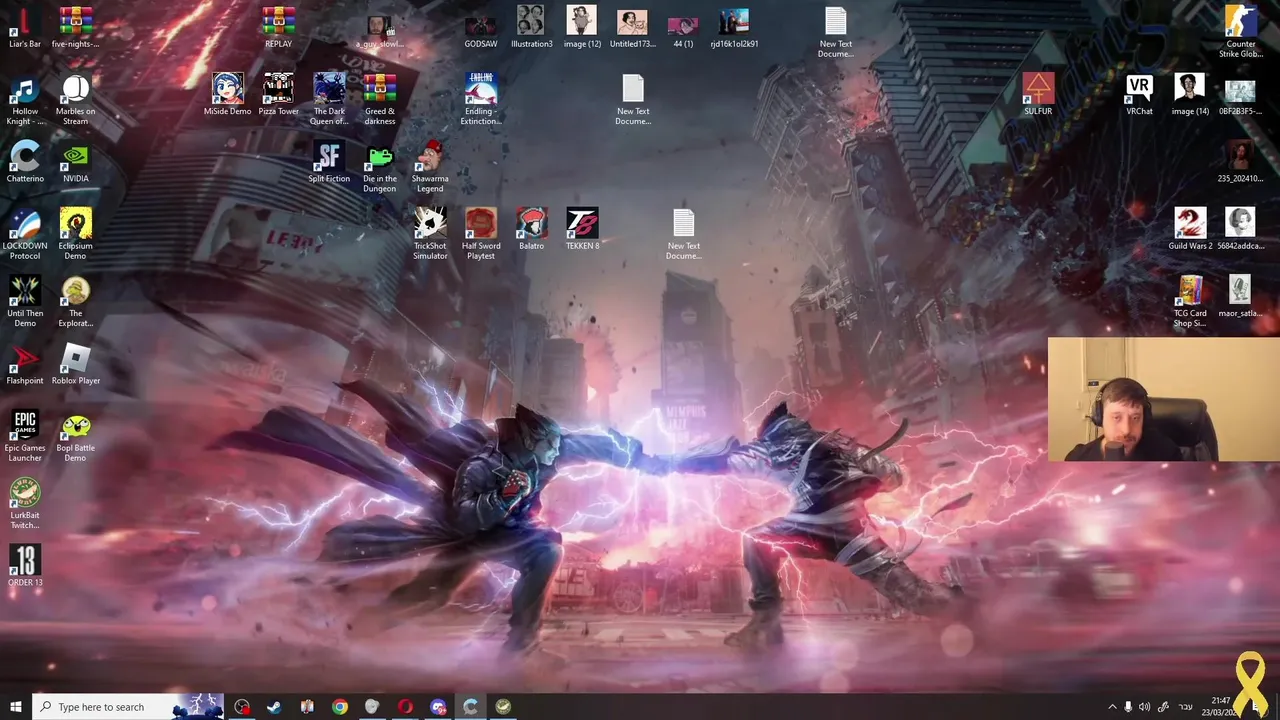
Task: Launch the Split Fiction shortcut
Action: pyautogui.click(x=329, y=161)
